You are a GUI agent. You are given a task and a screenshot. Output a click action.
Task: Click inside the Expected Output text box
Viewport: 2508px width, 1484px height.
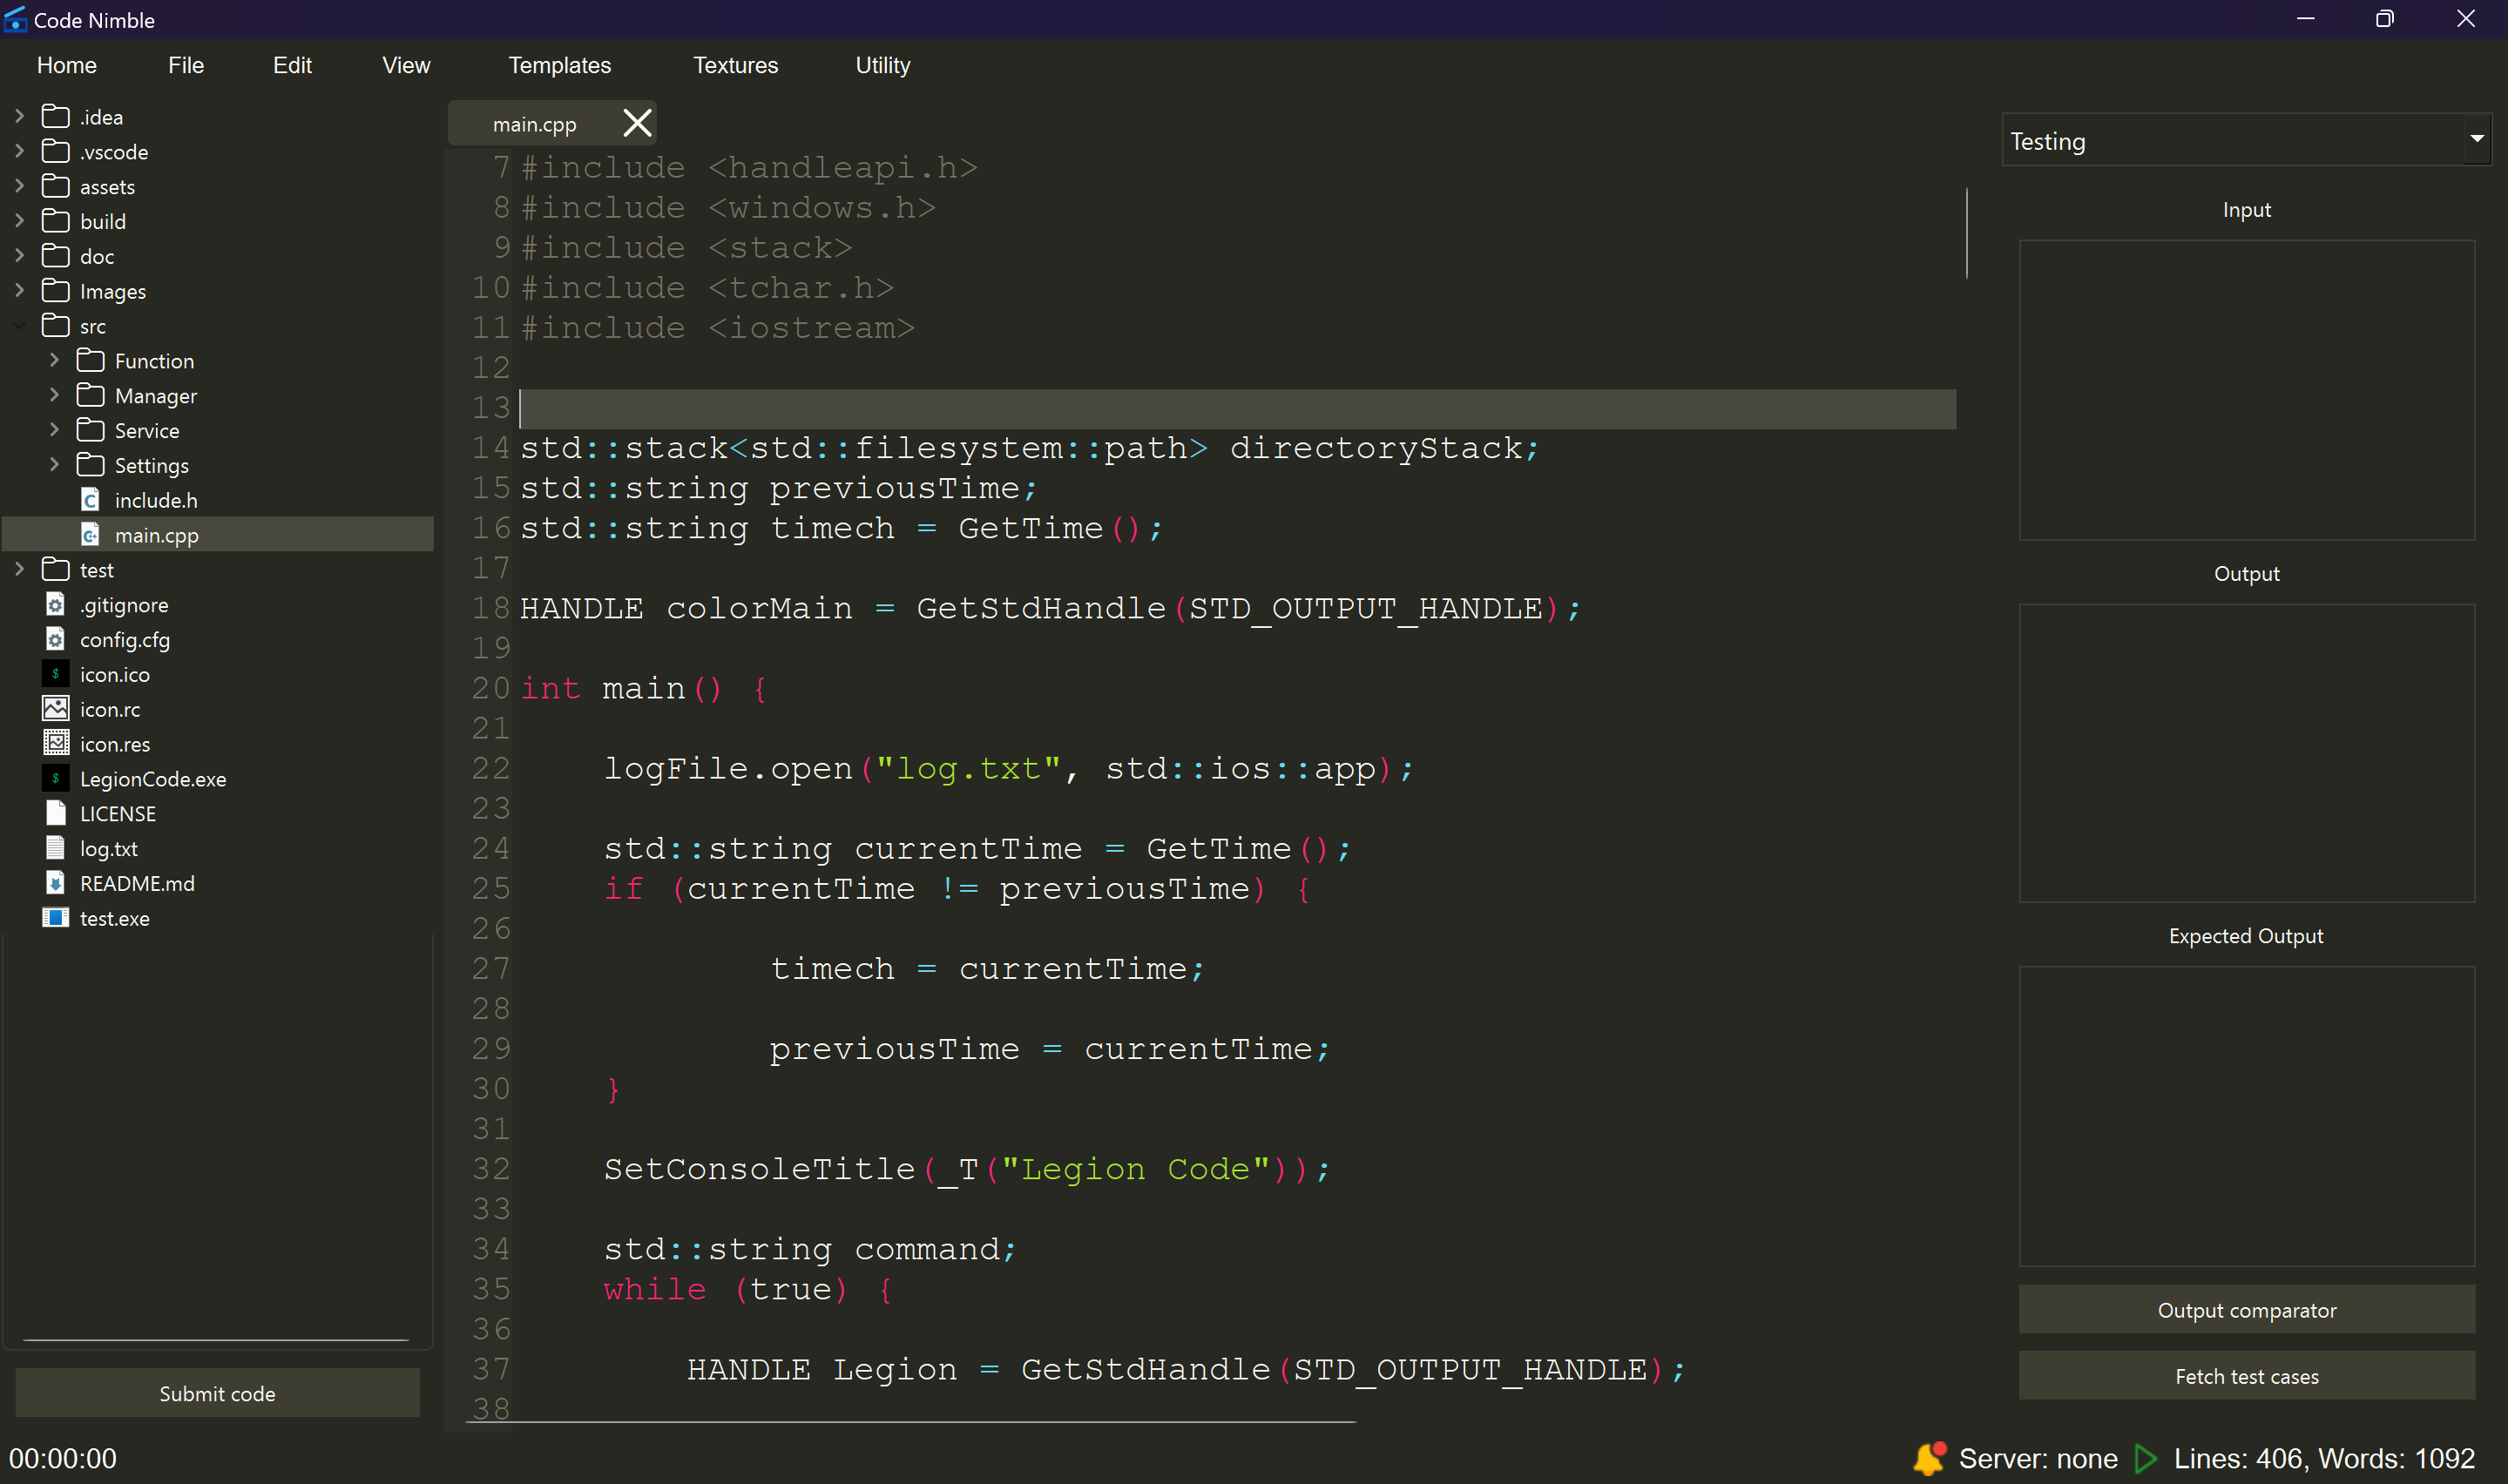[2246, 1116]
